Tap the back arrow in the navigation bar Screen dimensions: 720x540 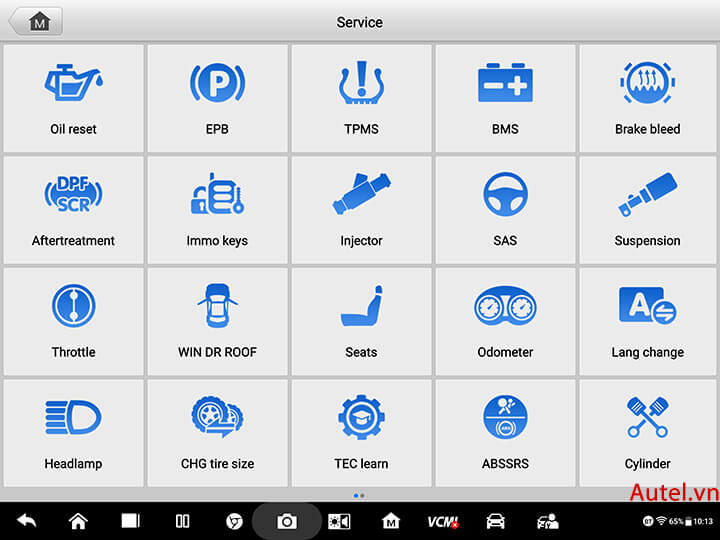click(27, 521)
